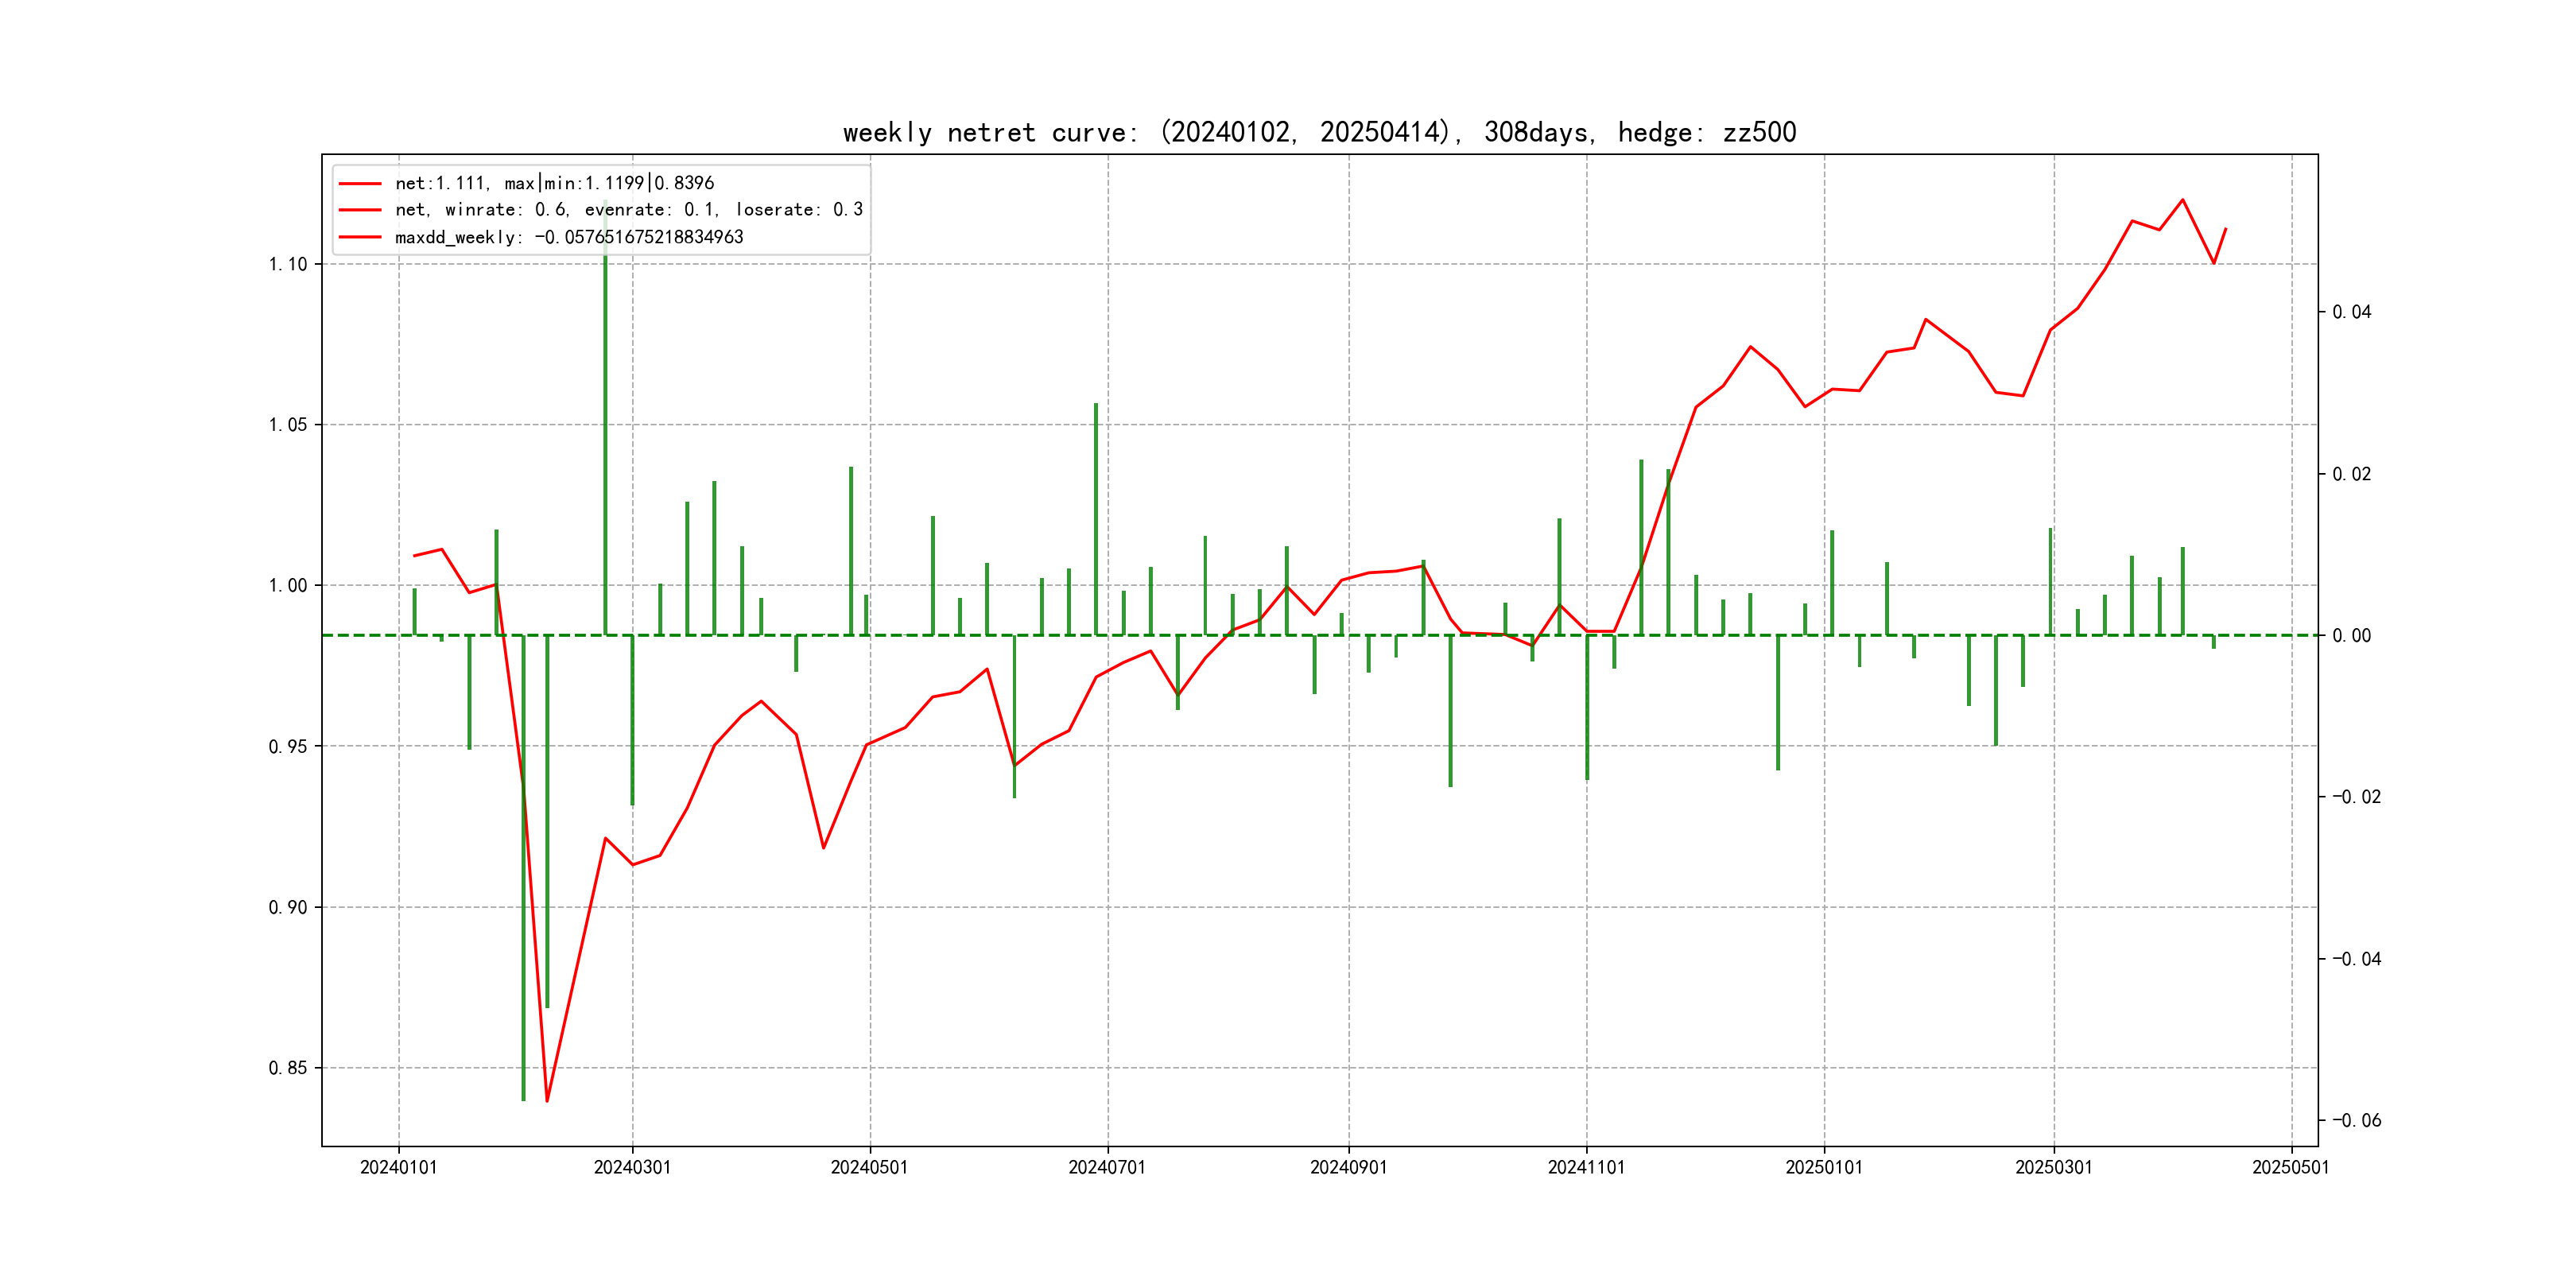Click the 20250101 x-axis date label

(1824, 1167)
